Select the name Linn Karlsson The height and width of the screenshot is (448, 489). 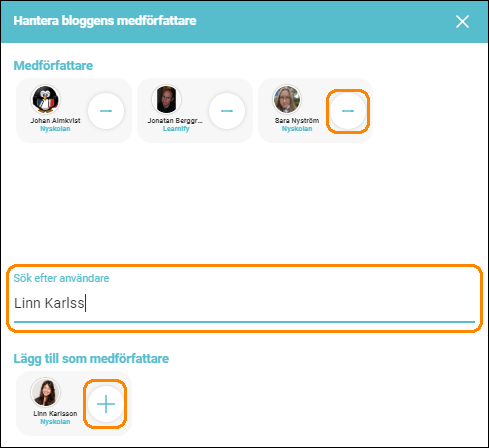point(55,413)
